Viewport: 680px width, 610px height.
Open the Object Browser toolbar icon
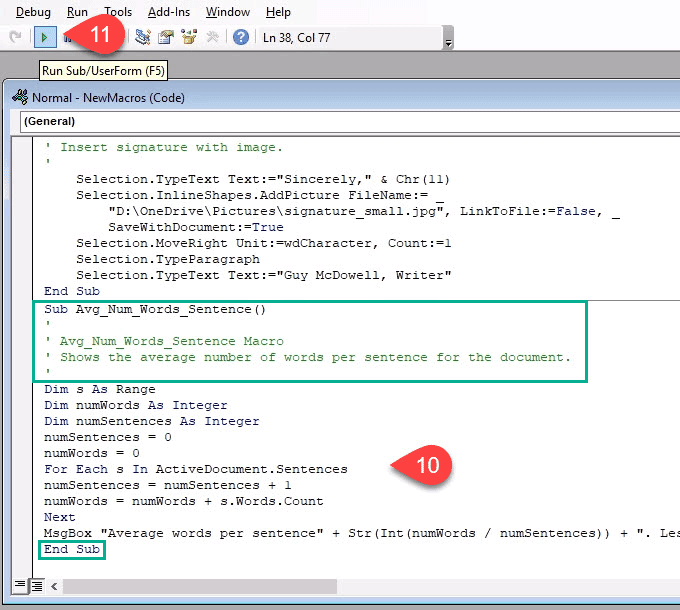[189, 37]
